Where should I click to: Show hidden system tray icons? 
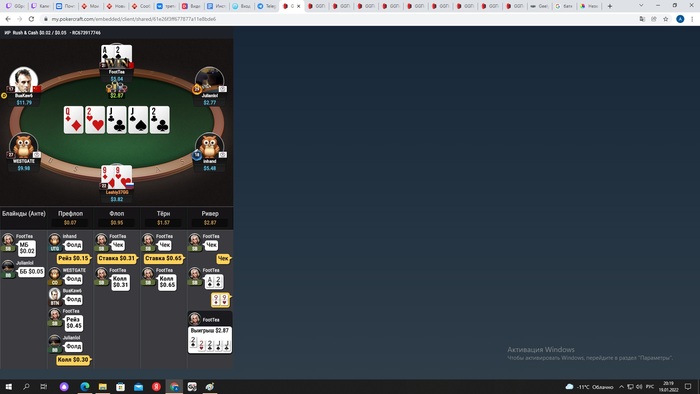(621, 387)
